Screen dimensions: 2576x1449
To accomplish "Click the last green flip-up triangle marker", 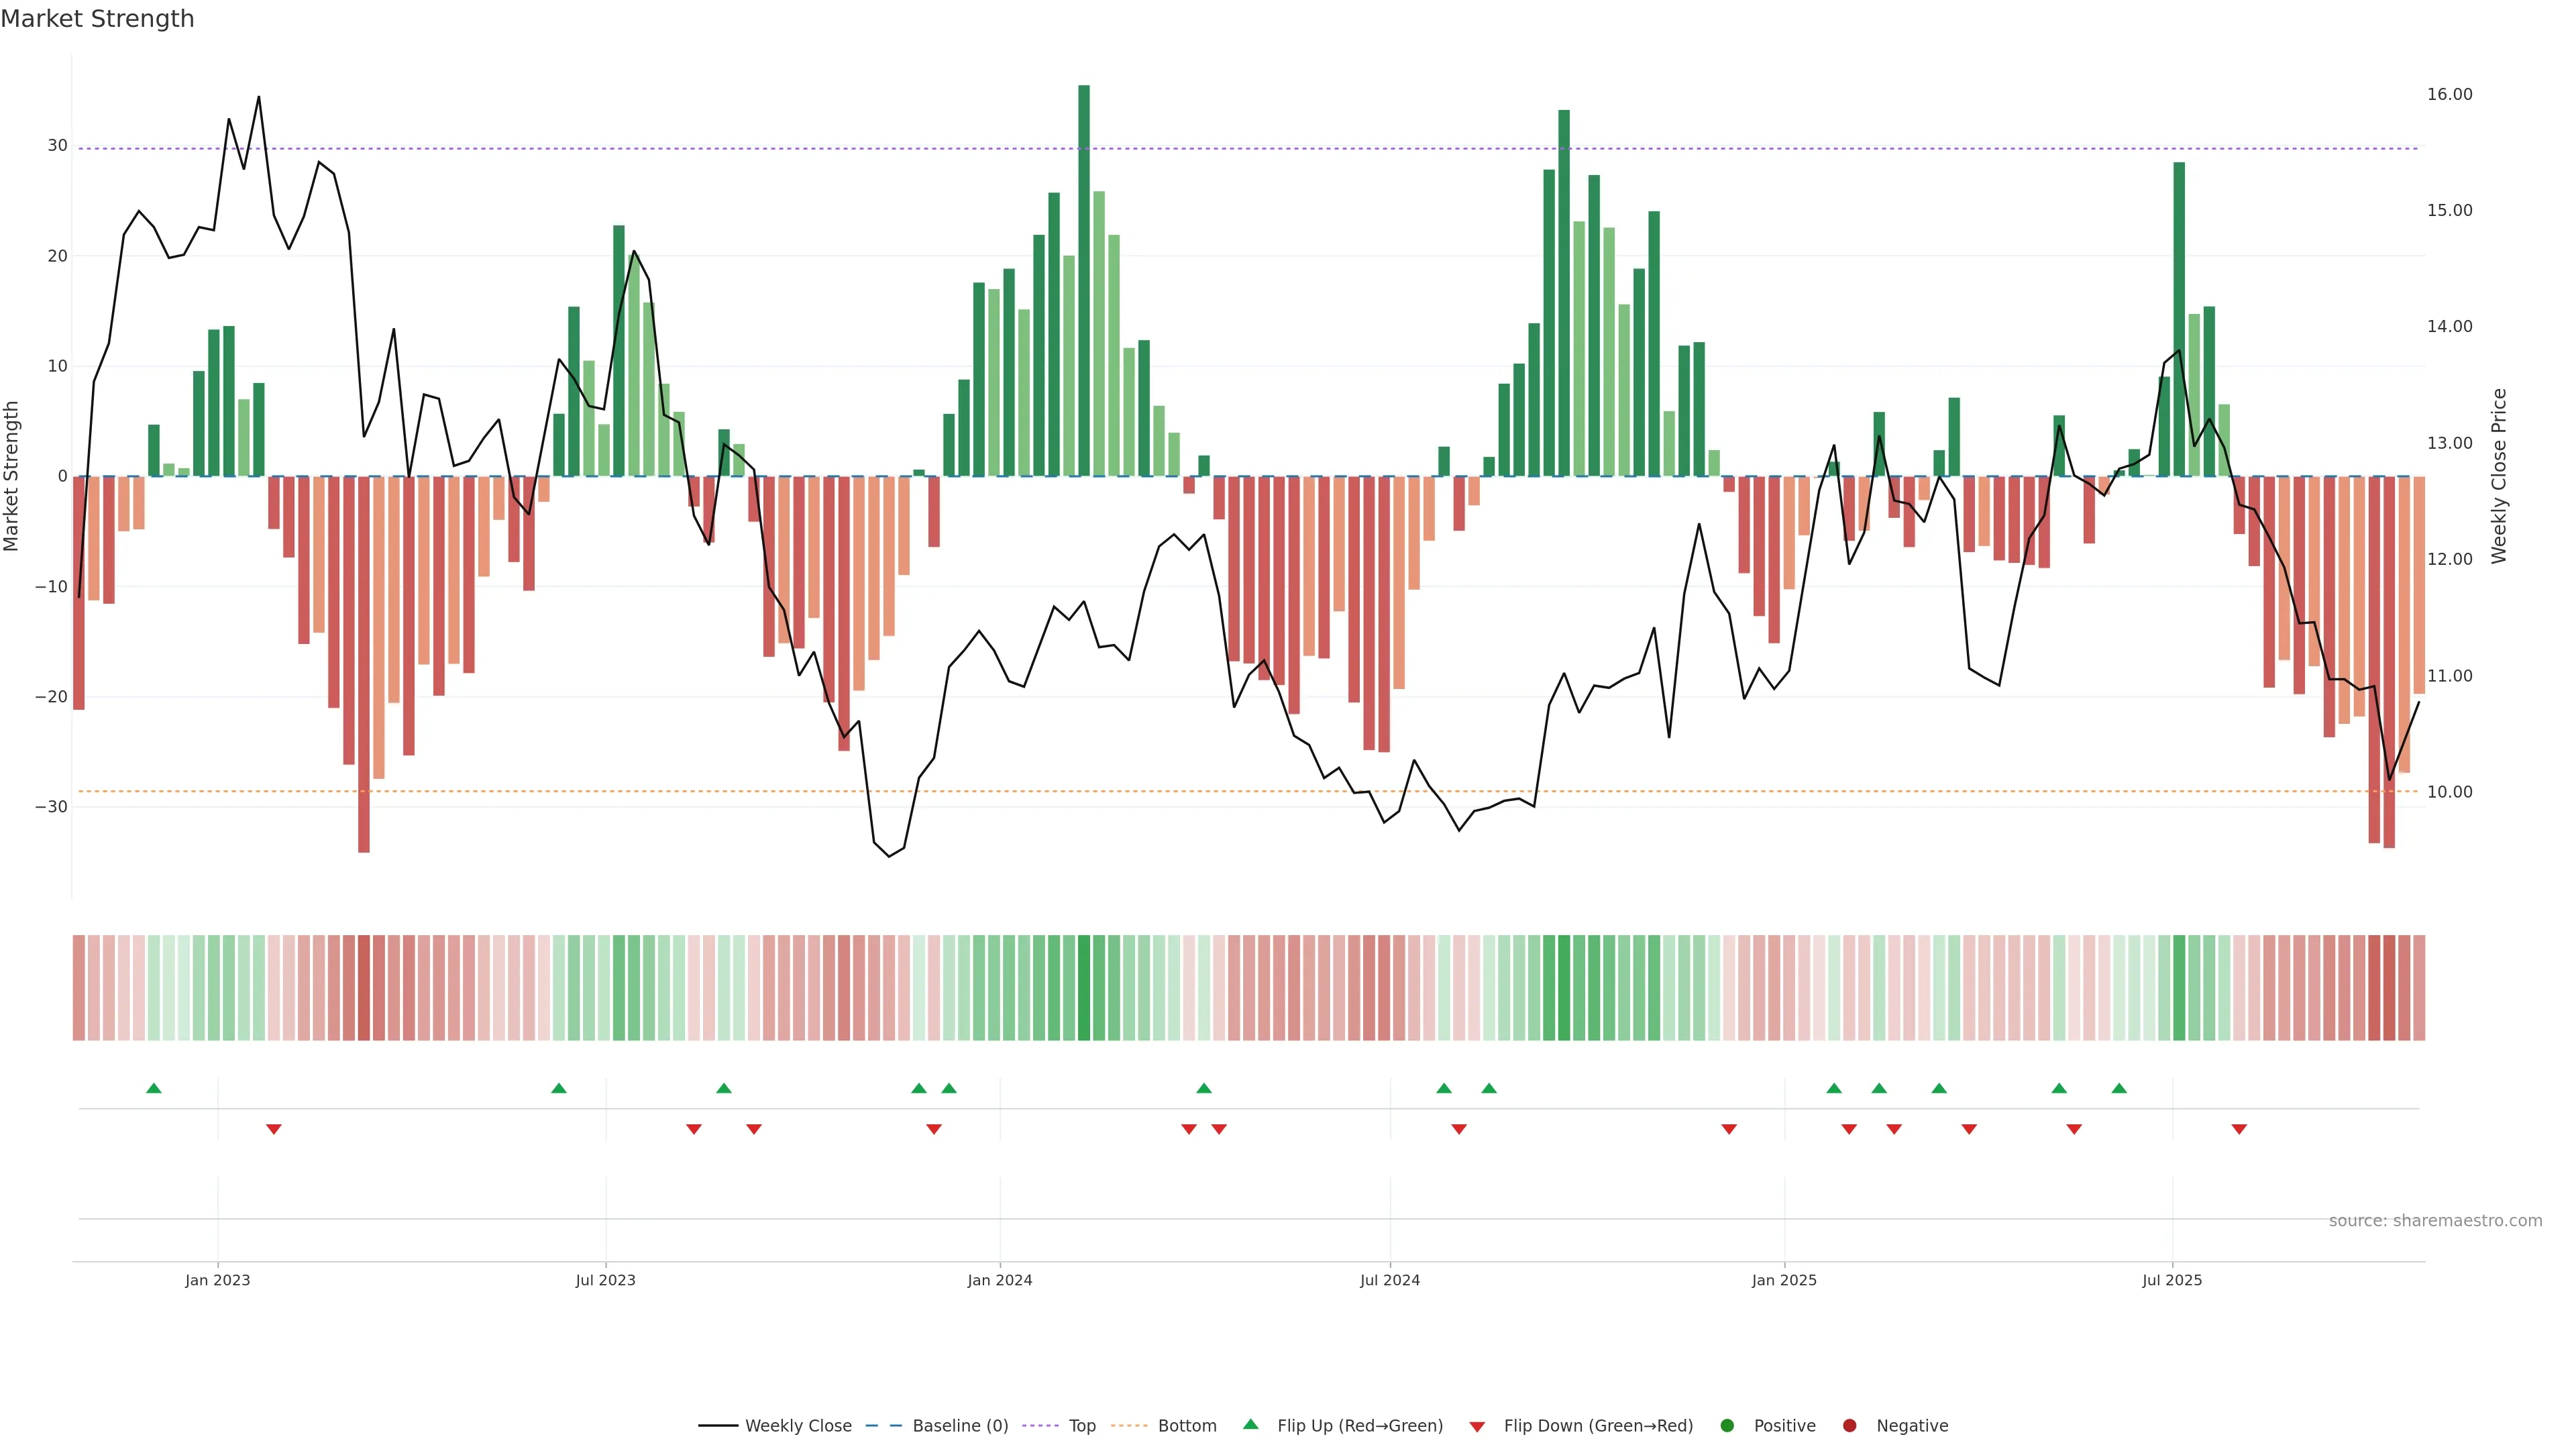I will [x=2119, y=1088].
